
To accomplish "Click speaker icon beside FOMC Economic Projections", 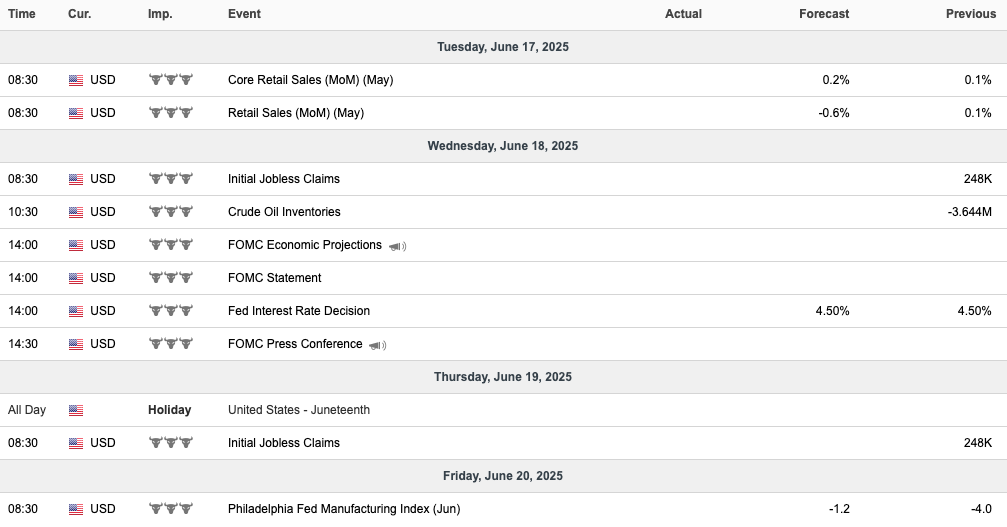I will click(398, 246).
